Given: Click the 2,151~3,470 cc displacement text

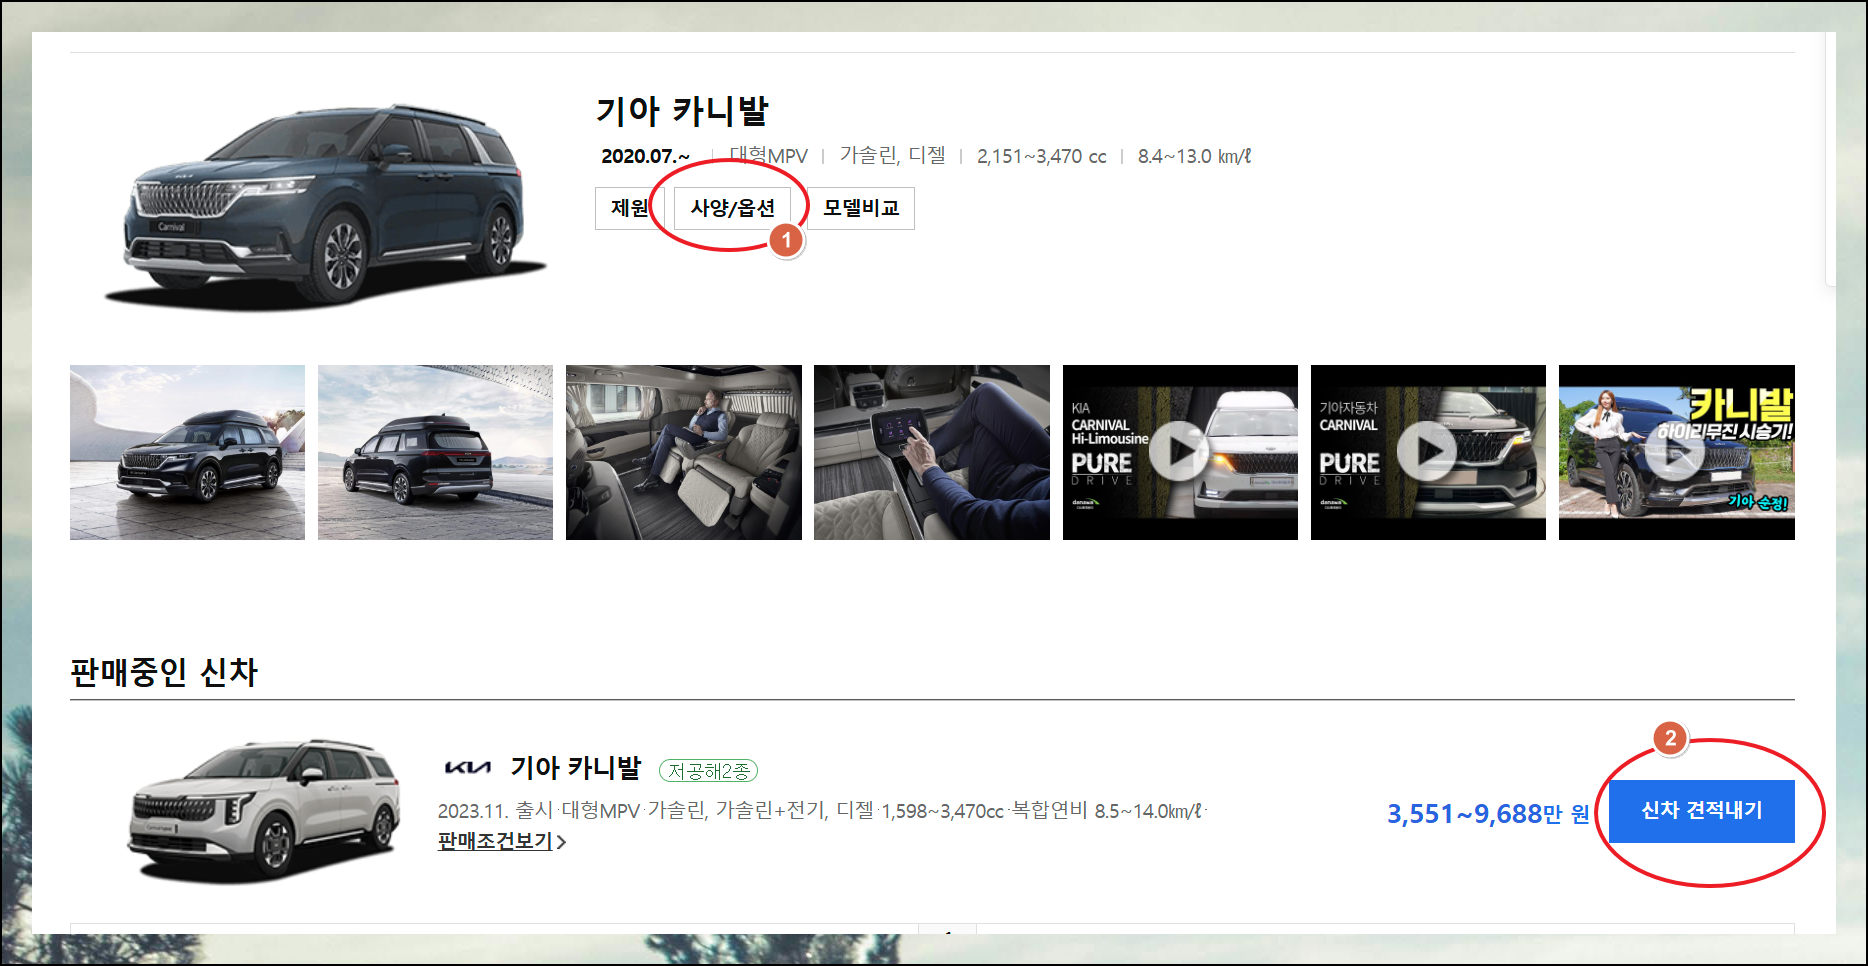Looking at the screenshot, I should coord(1042,157).
